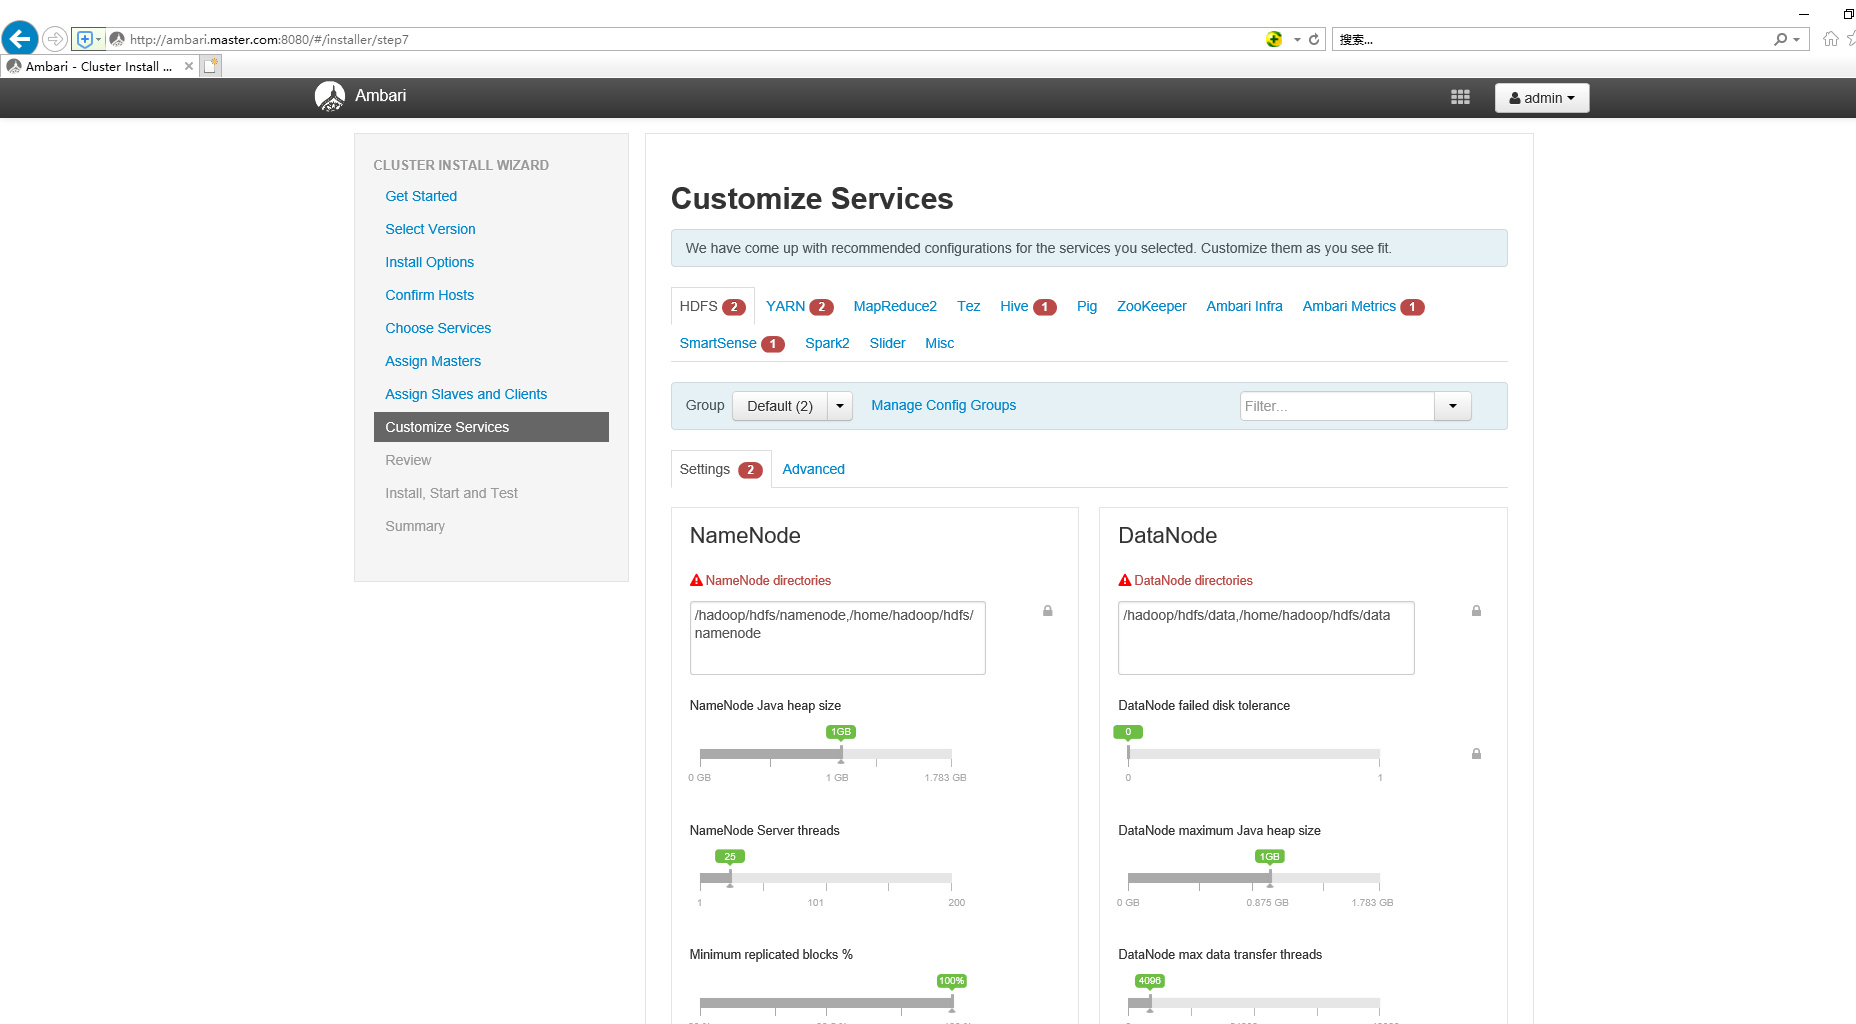Click the refresh icon in address bar

pos(1314,40)
